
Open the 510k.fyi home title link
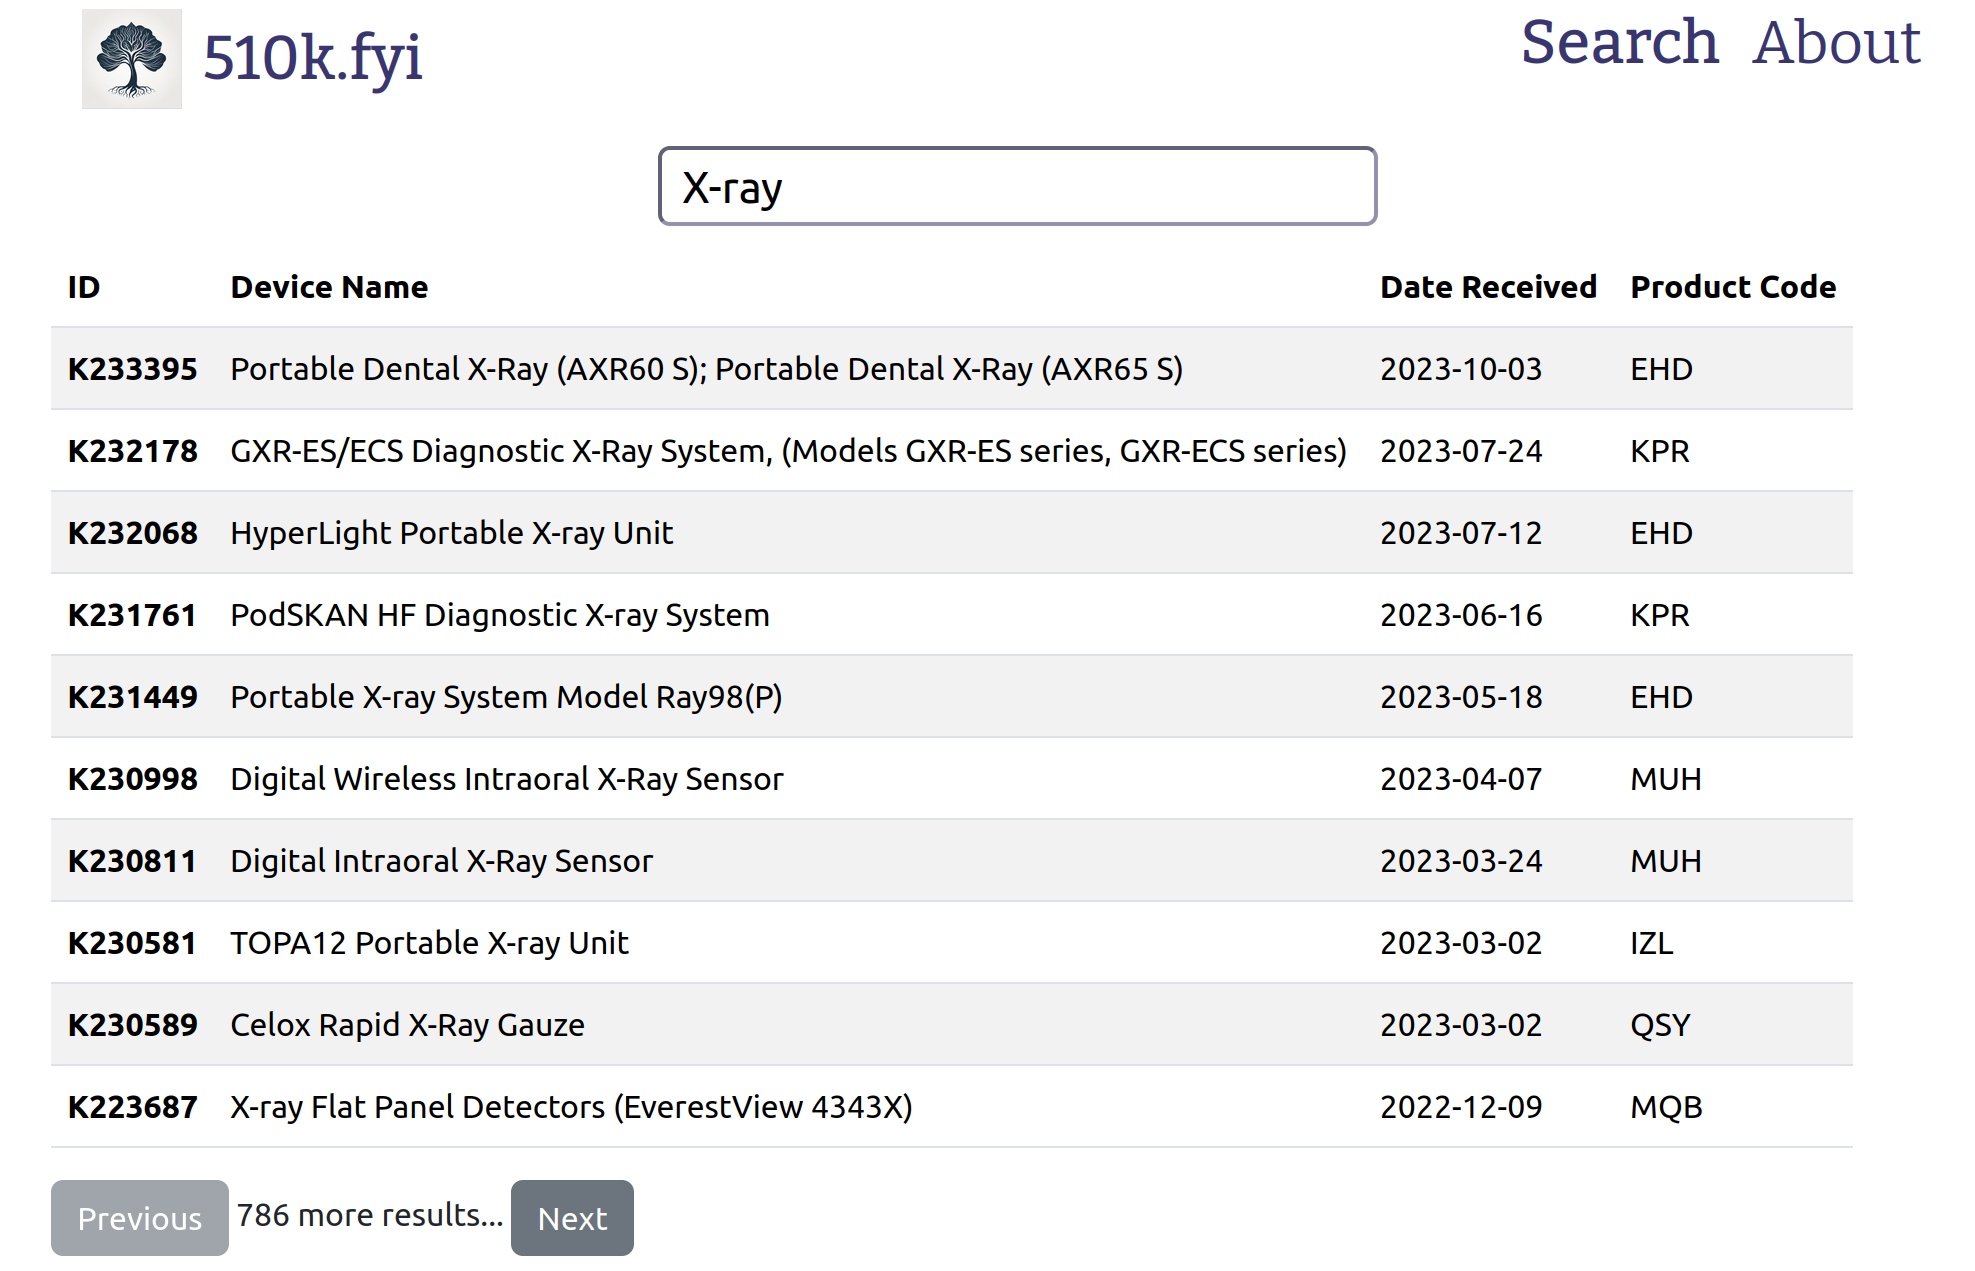312,58
